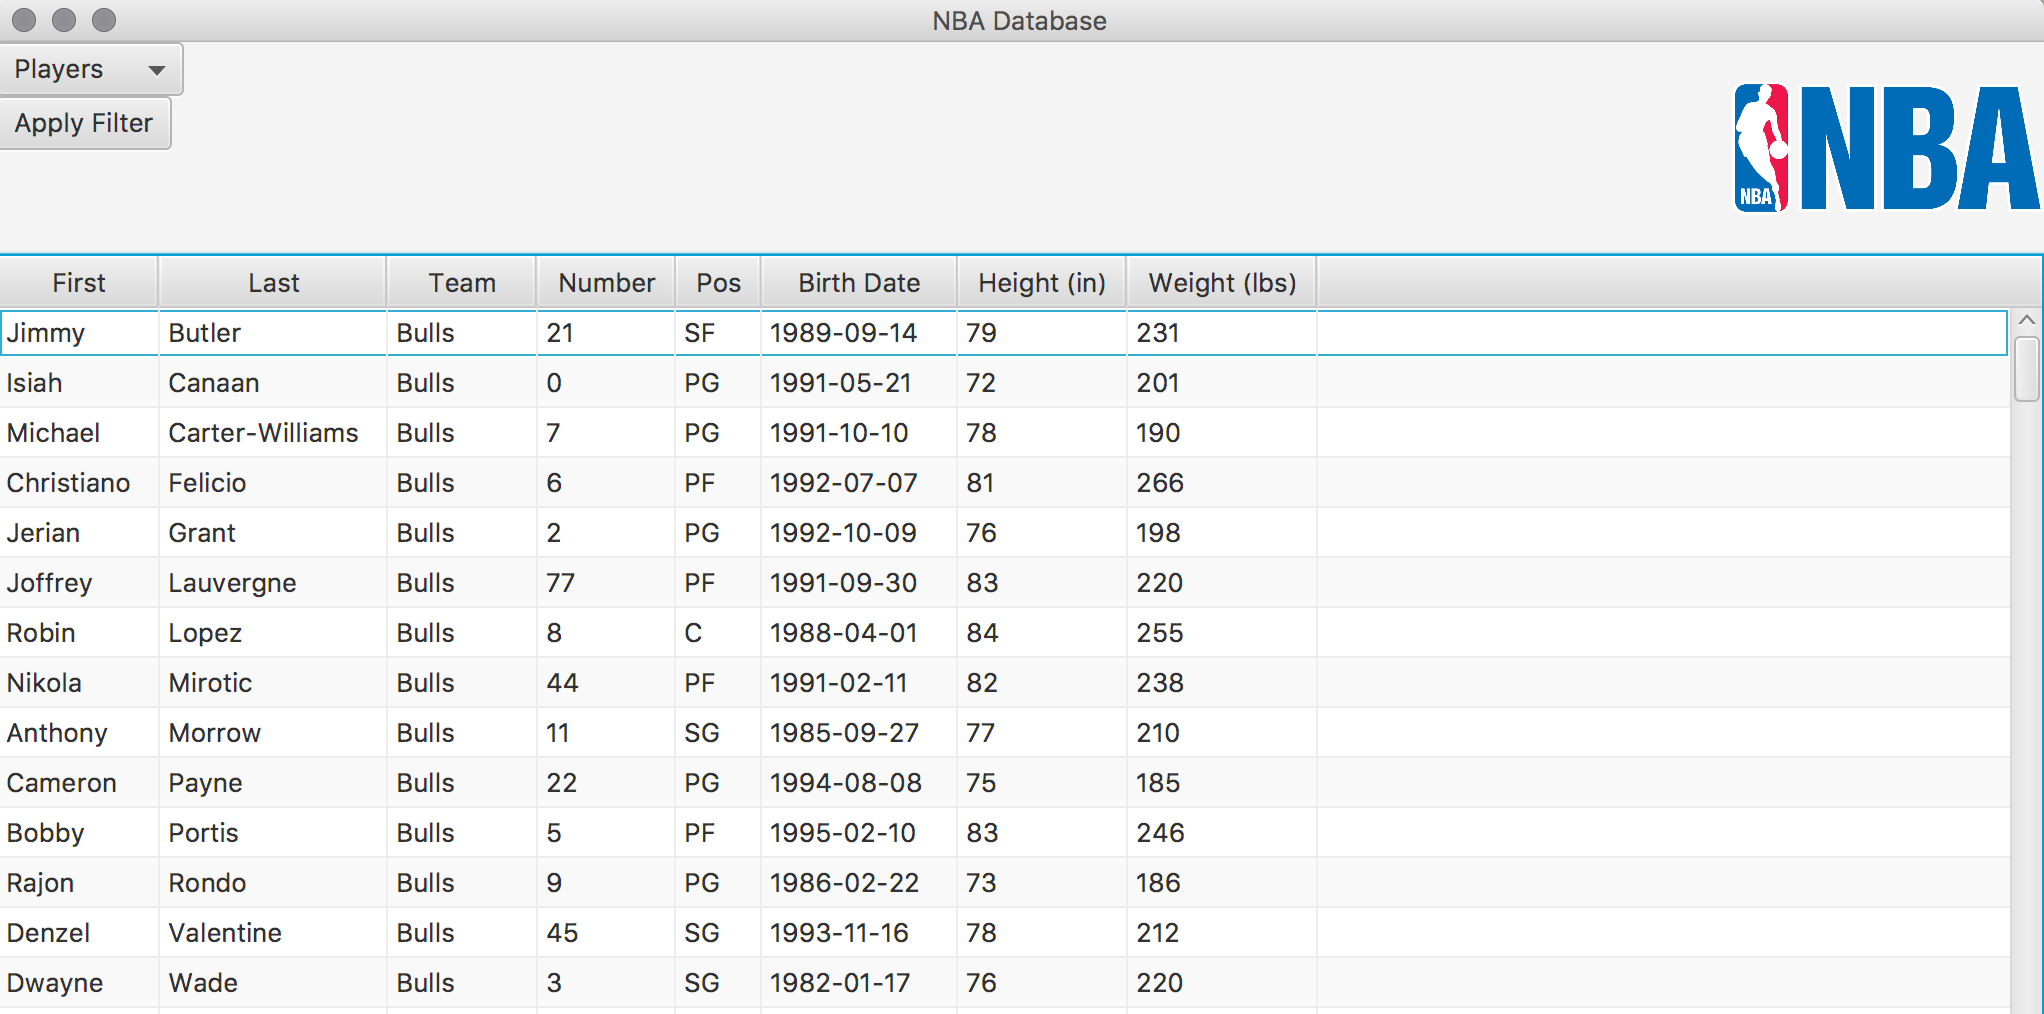Select the Jimmy Butler row
The image size is (2044, 1014).
600,333
